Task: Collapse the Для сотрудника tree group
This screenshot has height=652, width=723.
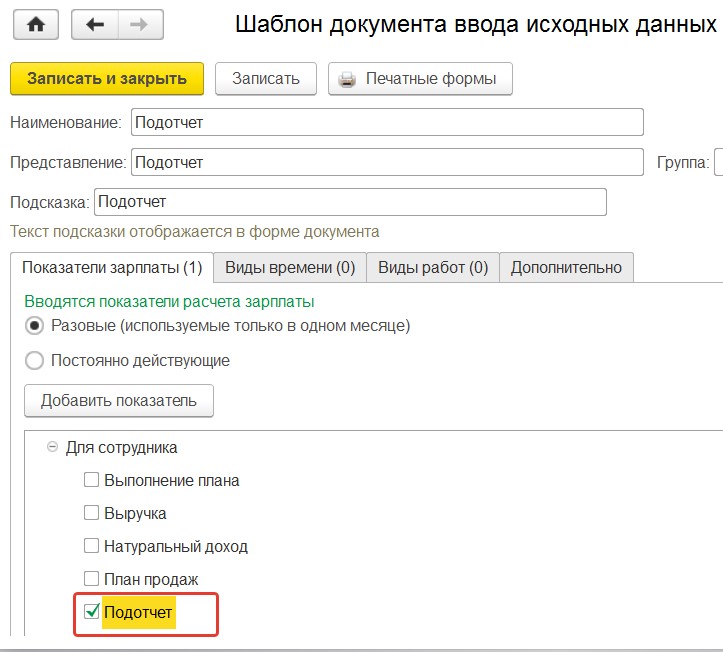Action: click(53, 447)
